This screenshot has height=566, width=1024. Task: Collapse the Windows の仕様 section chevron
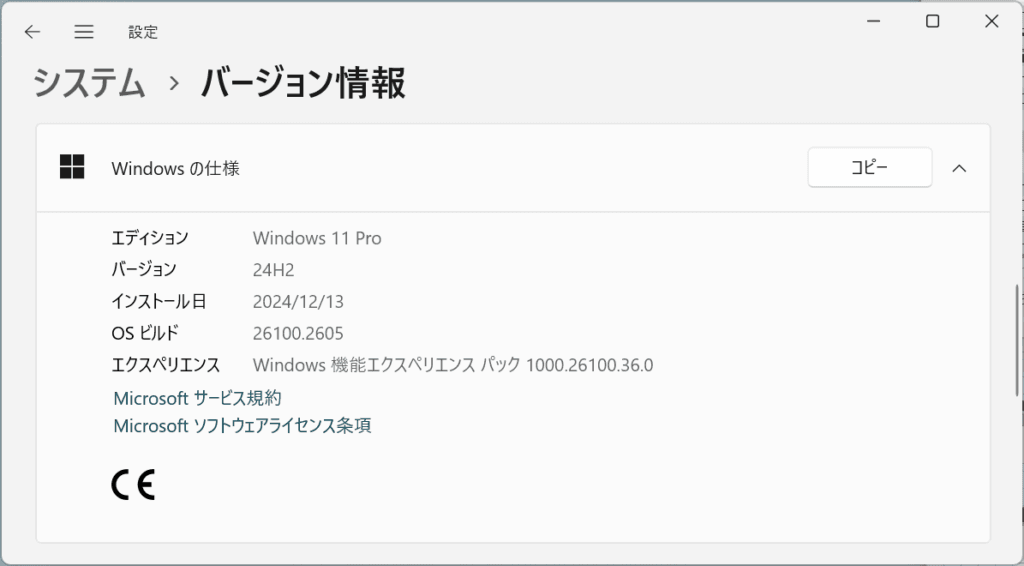click(959, 168)
